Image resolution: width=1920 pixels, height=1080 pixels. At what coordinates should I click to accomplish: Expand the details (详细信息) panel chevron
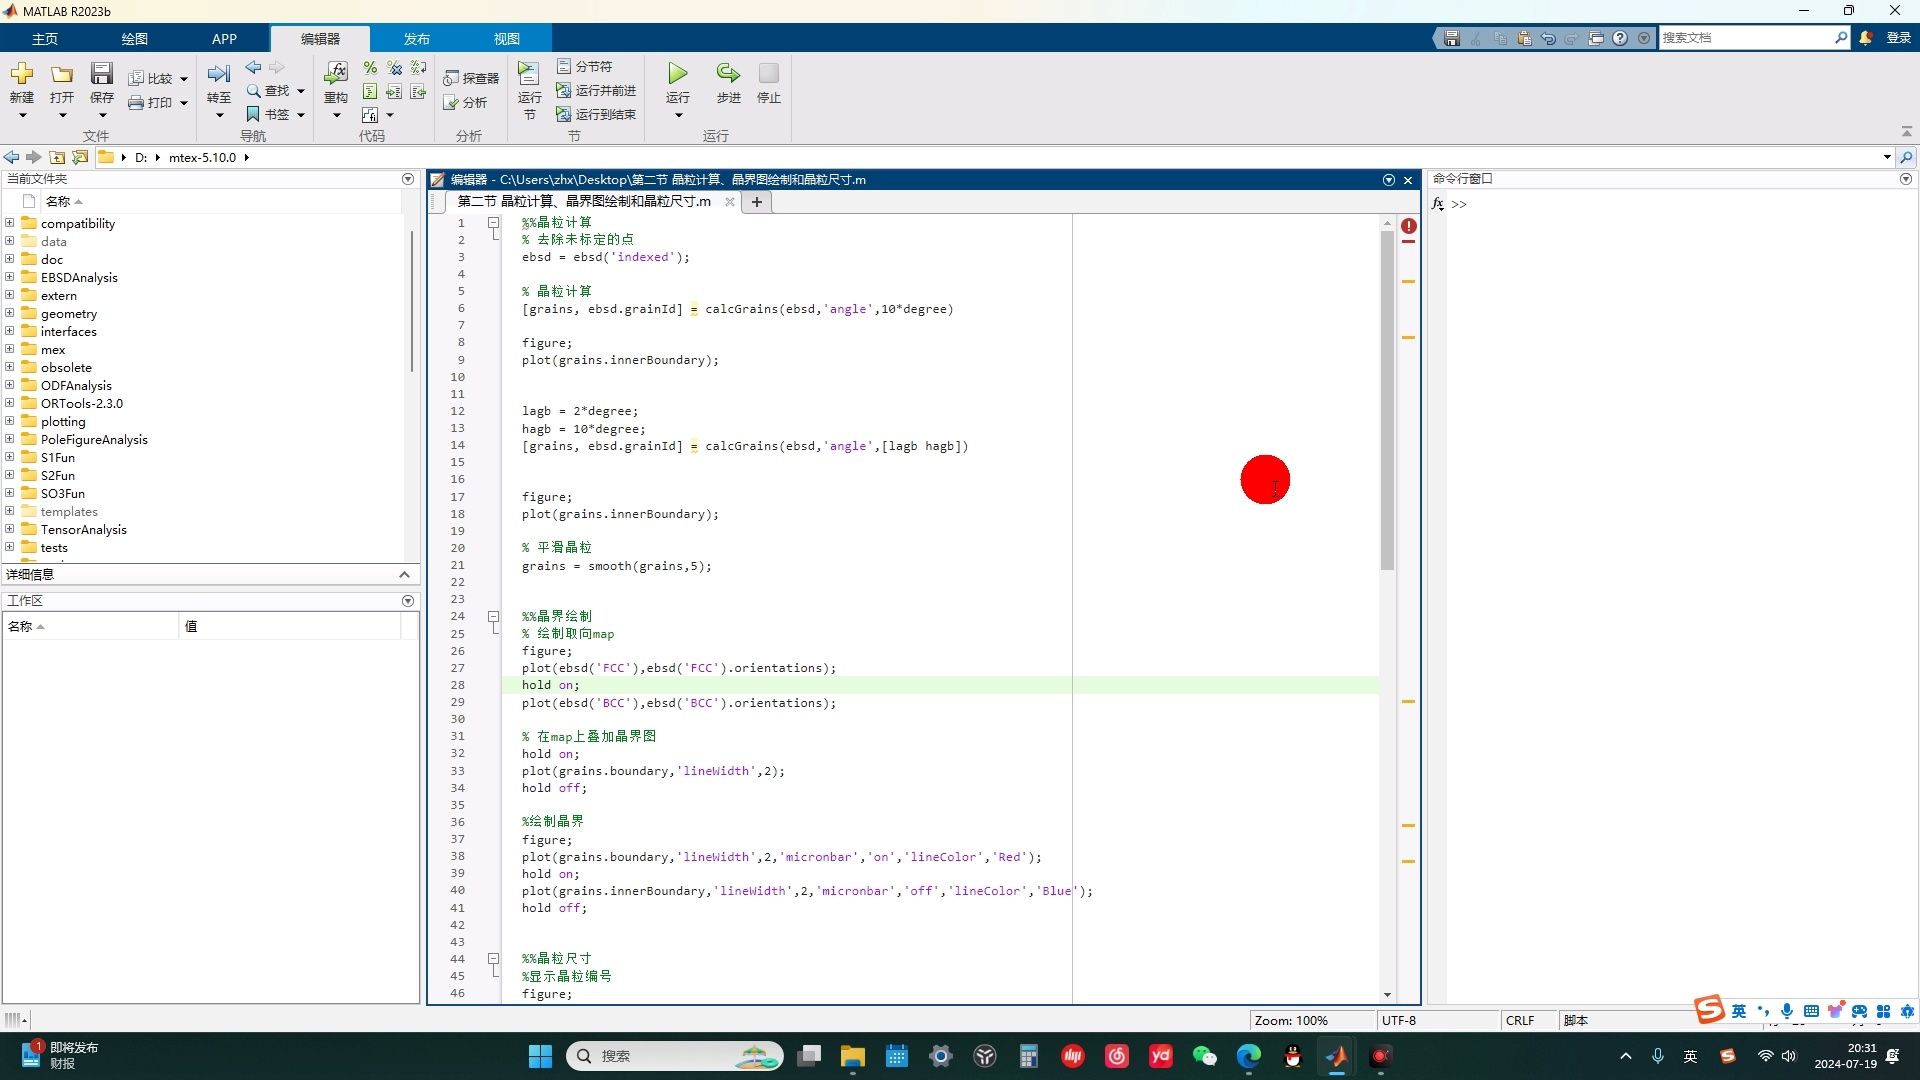pos(404,574)
